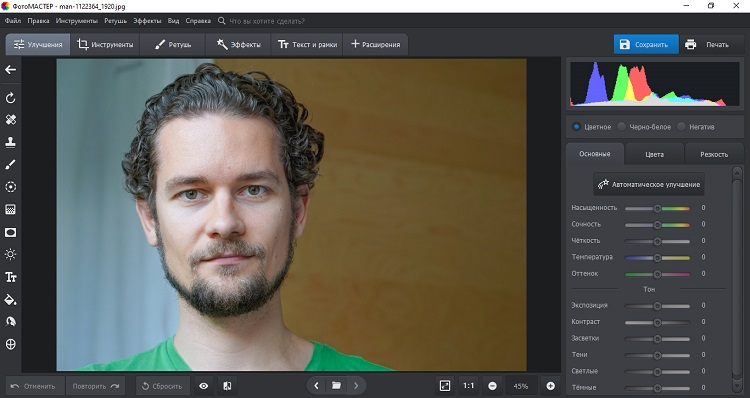Click Автоматическое улучшение button
Screen dimensions: 750x398
[x=649, y=184]
